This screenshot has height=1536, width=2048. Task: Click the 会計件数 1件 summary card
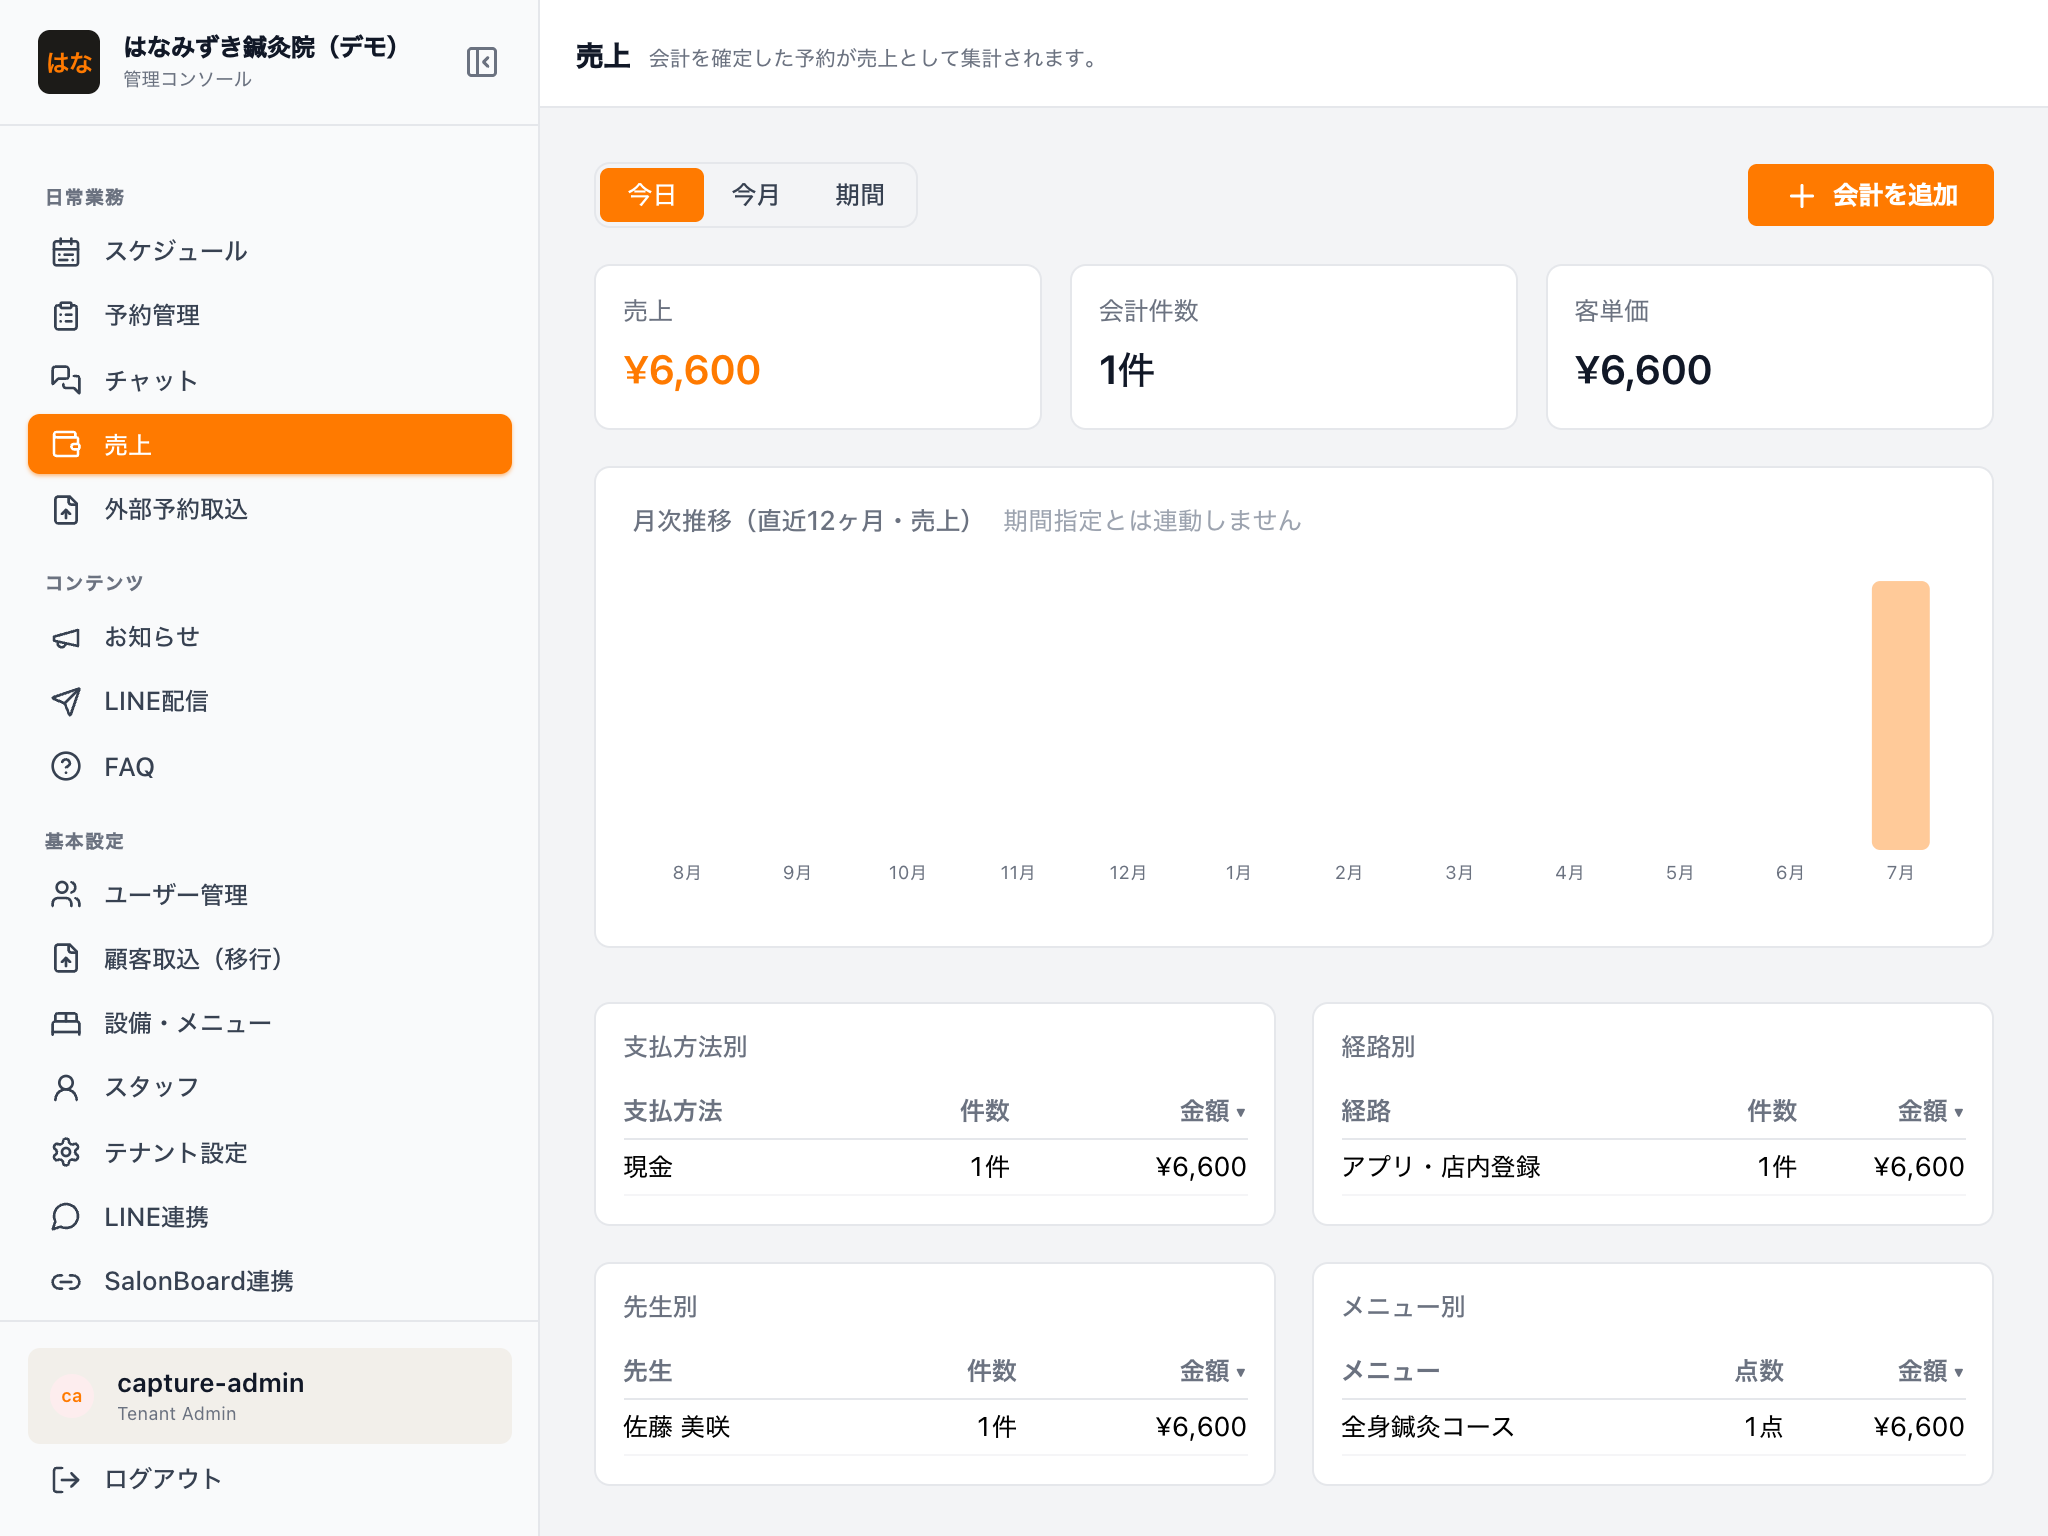[1294, 347]
